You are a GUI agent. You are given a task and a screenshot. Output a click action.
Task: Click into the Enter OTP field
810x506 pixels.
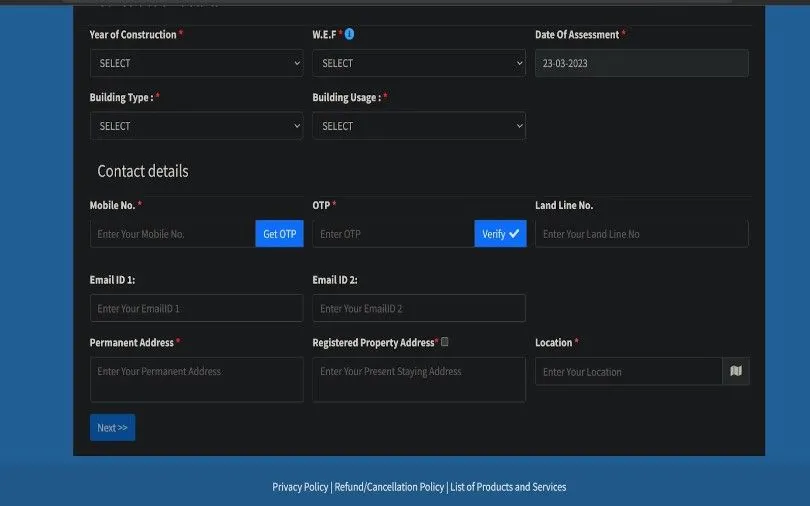point(393,234)
